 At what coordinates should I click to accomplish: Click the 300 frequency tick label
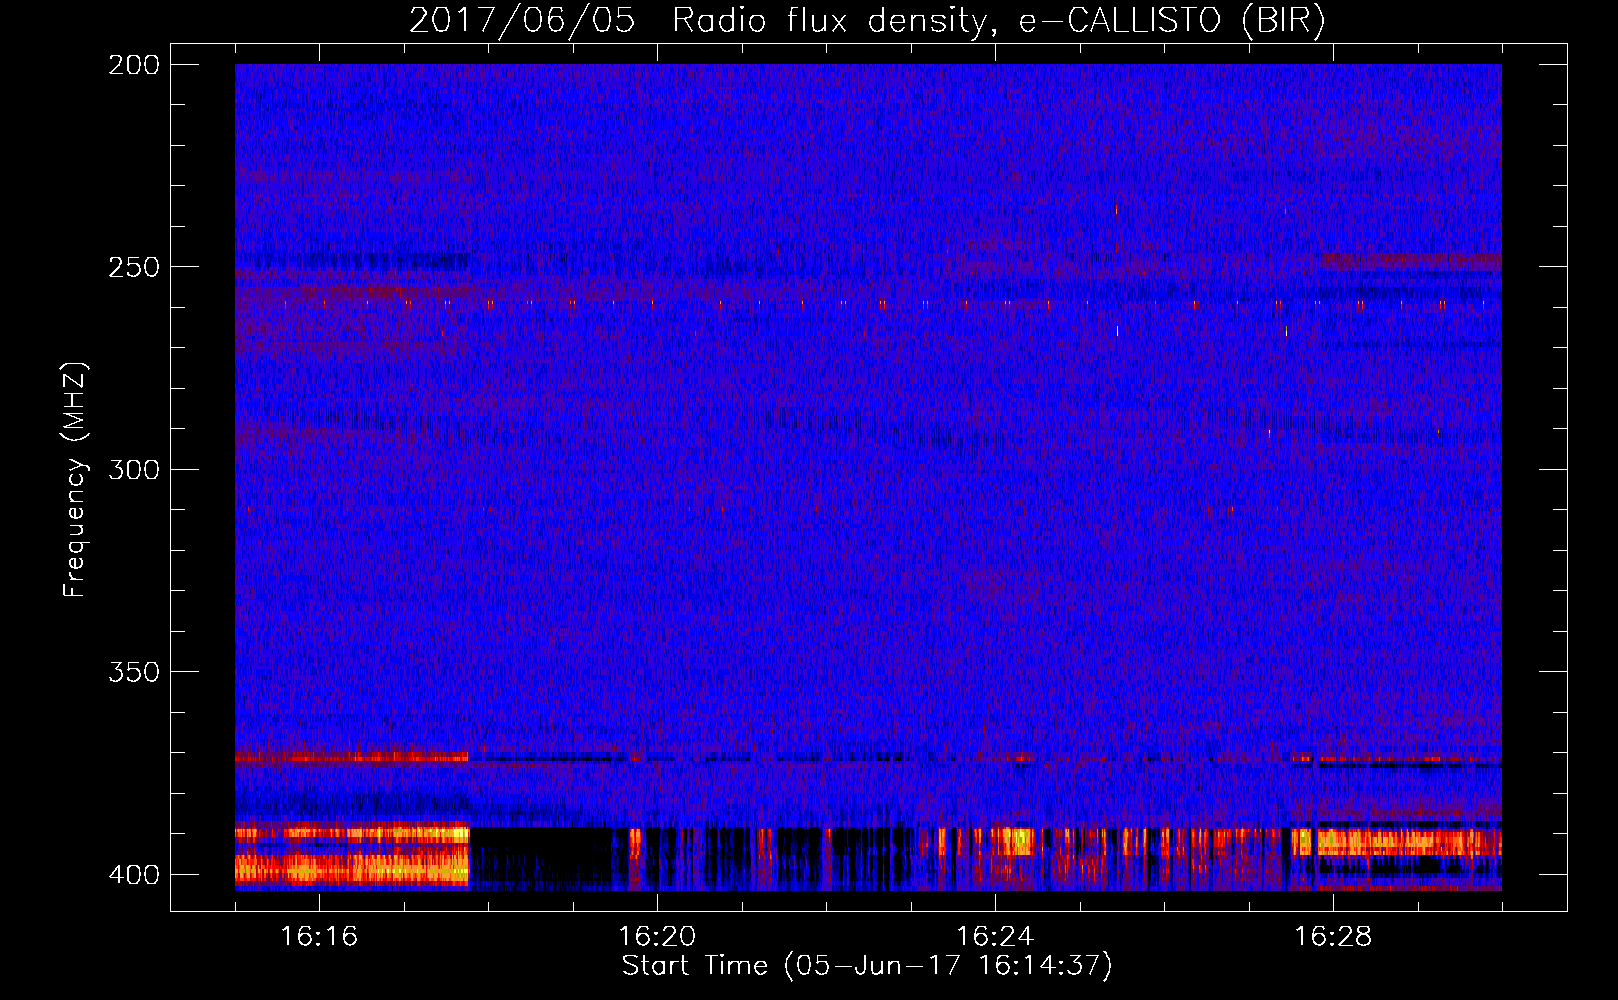point(134,469)
